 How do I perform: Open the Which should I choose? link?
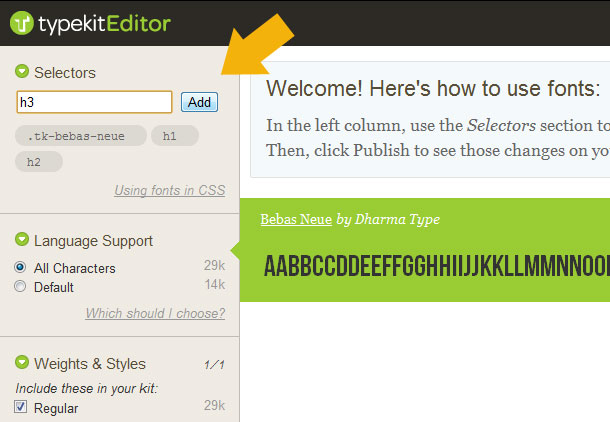tap(155, 313)
